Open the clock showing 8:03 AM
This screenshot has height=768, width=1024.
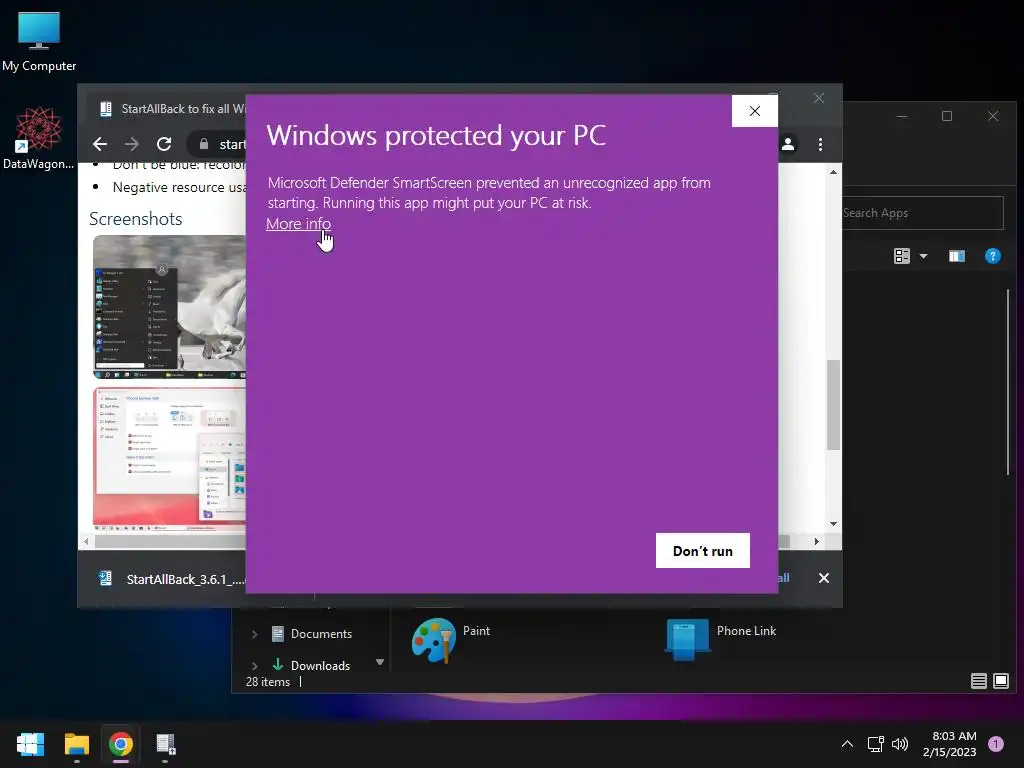(949, 744)
